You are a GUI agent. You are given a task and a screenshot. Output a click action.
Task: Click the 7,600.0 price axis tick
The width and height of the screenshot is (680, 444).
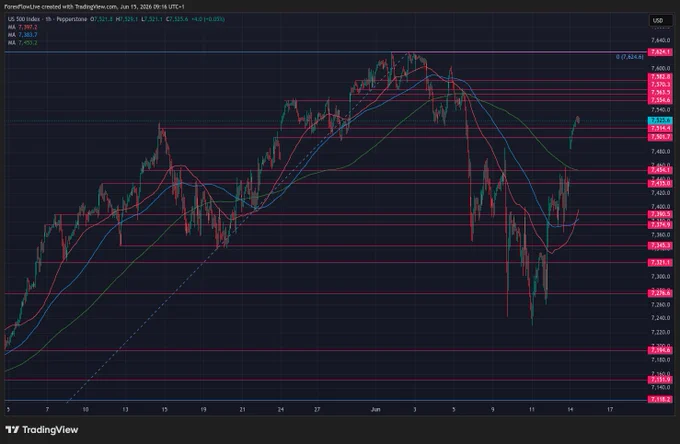[x=660, y=69]
